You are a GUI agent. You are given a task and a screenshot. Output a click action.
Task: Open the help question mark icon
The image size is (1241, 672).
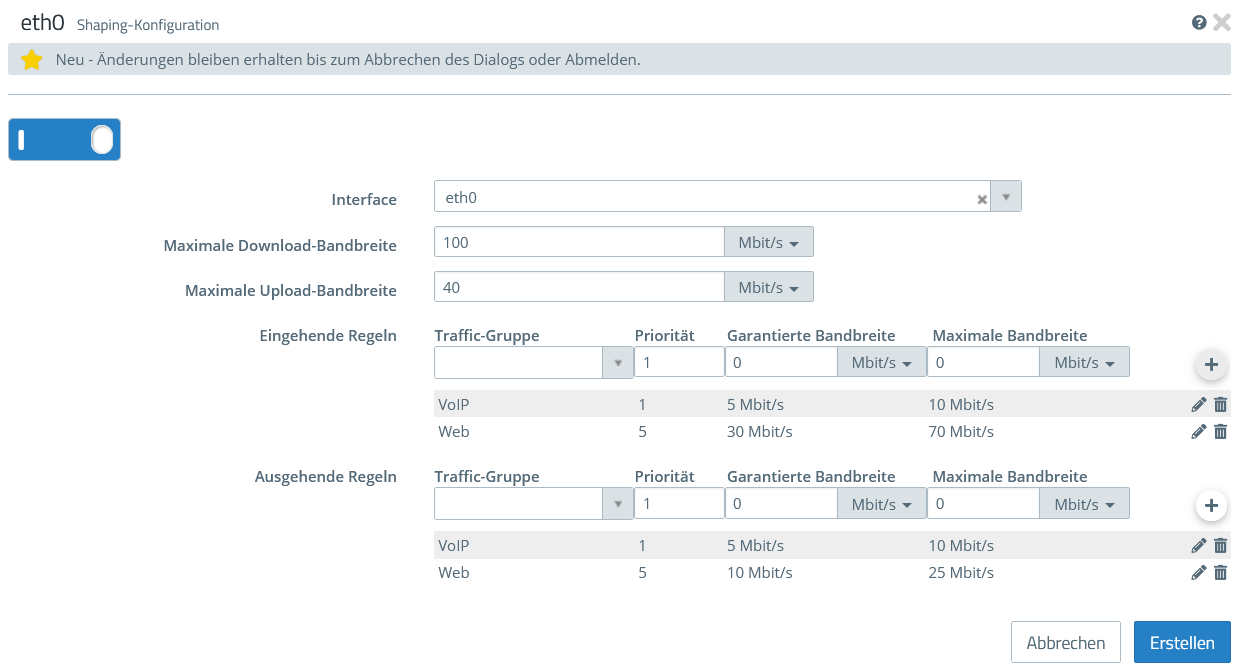click(1199, 23)
